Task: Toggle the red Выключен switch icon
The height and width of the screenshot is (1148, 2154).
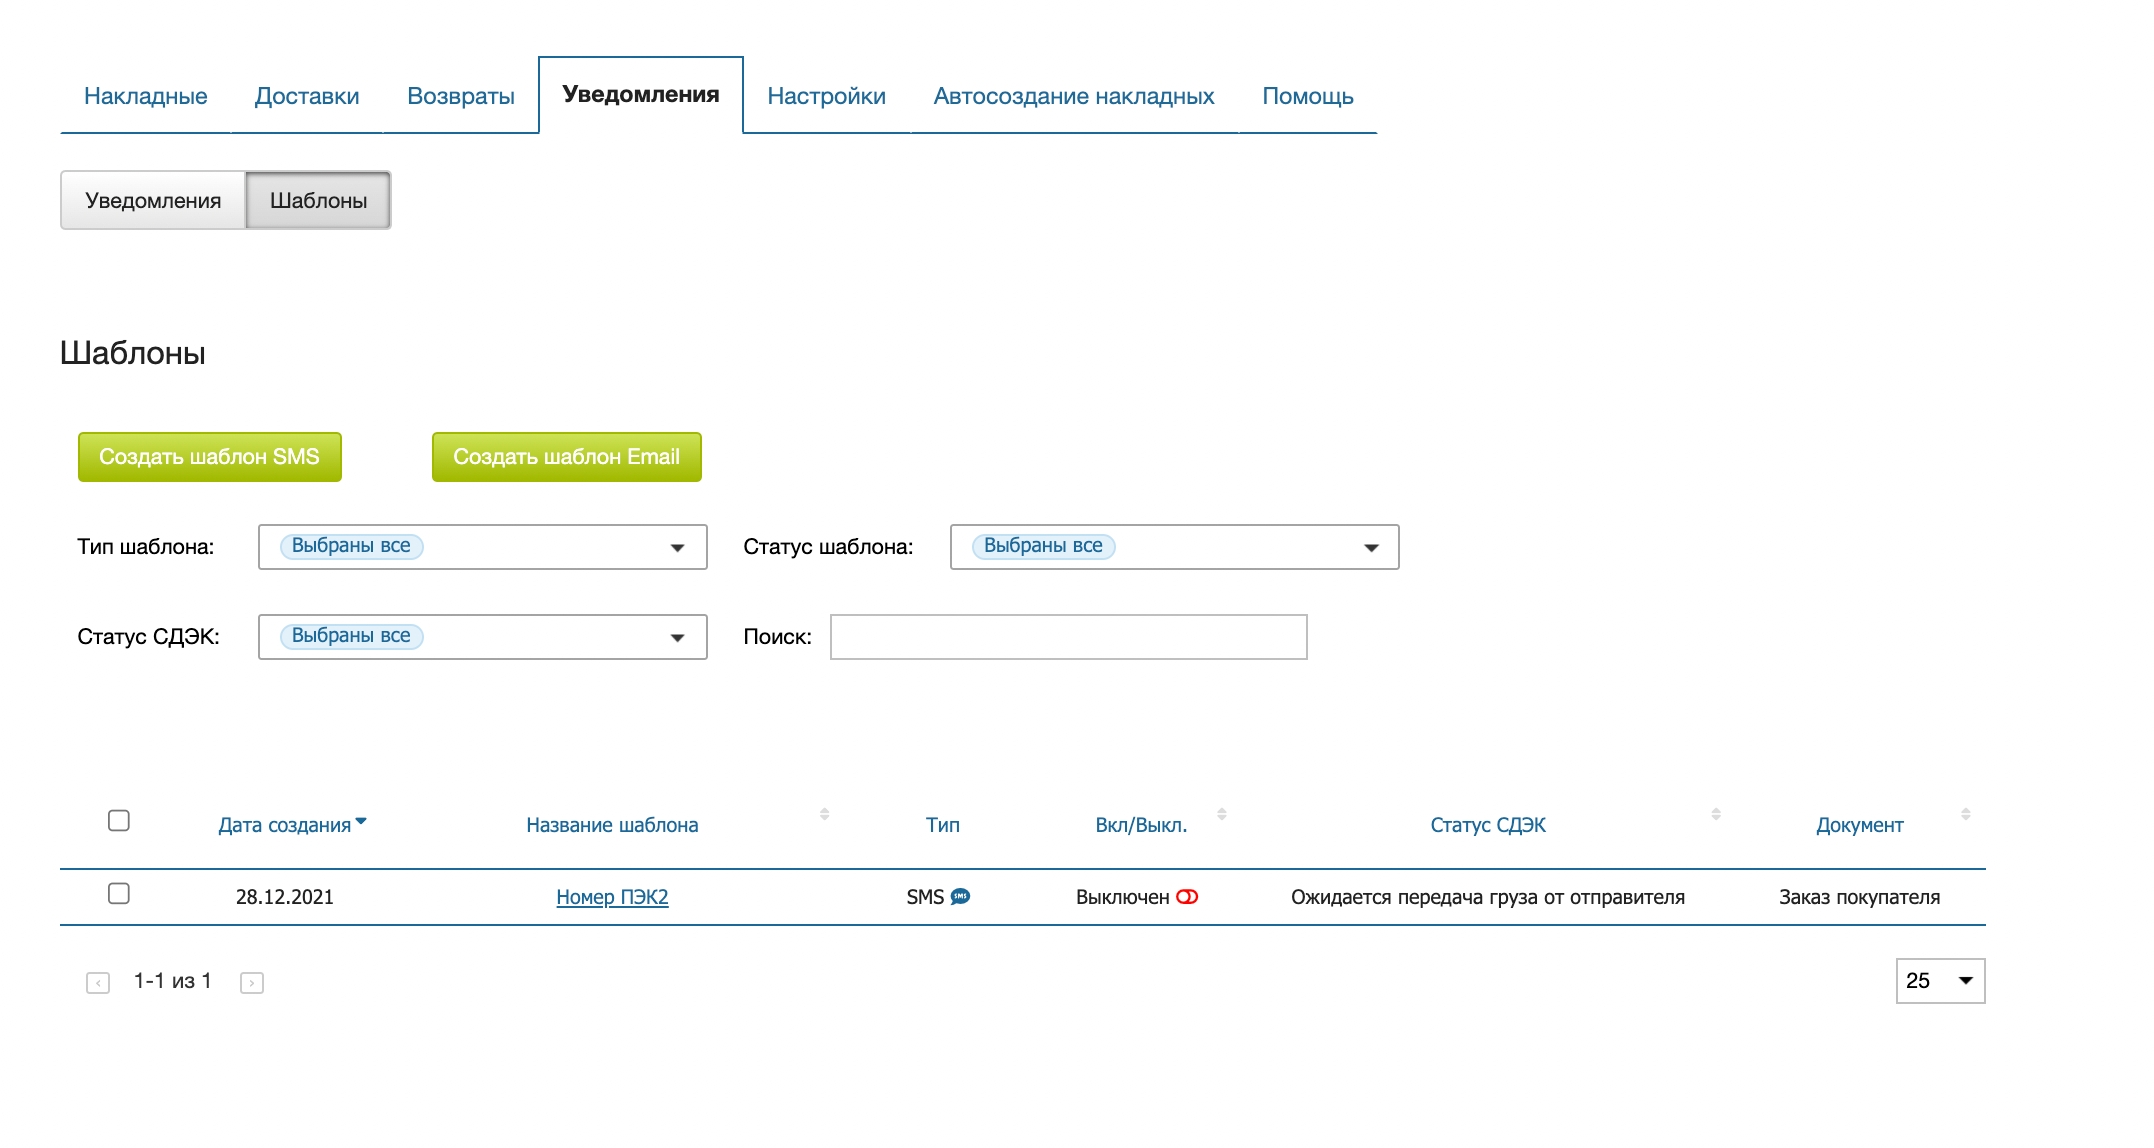Action: 1187,897
